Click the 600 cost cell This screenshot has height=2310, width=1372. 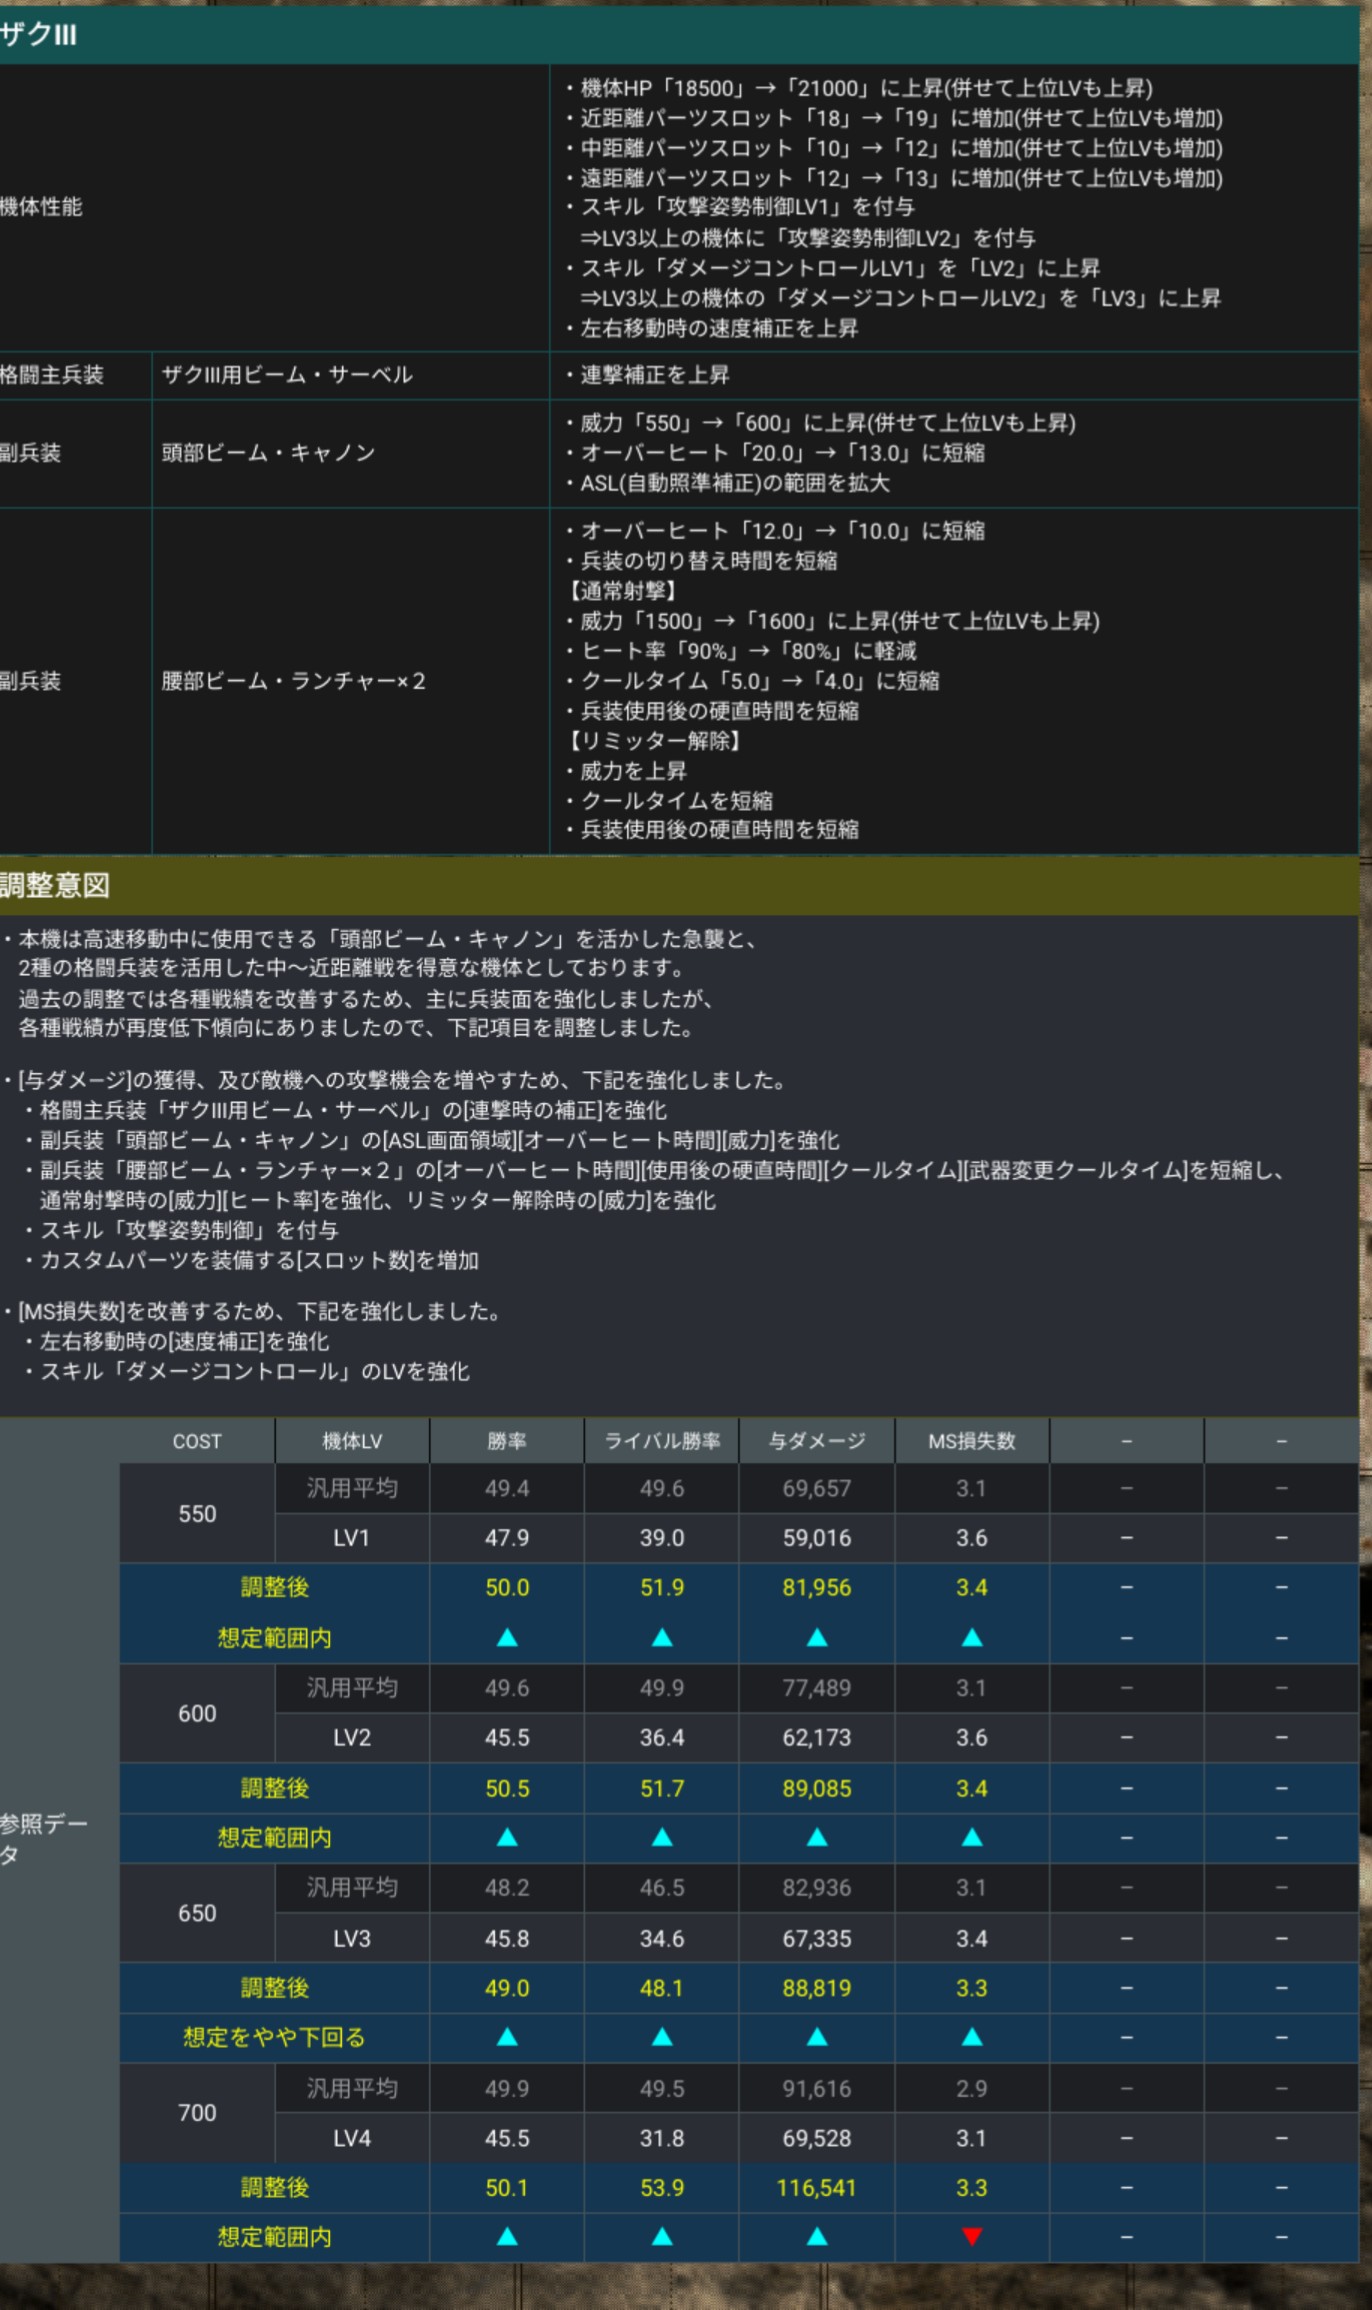click(197, 1713)
